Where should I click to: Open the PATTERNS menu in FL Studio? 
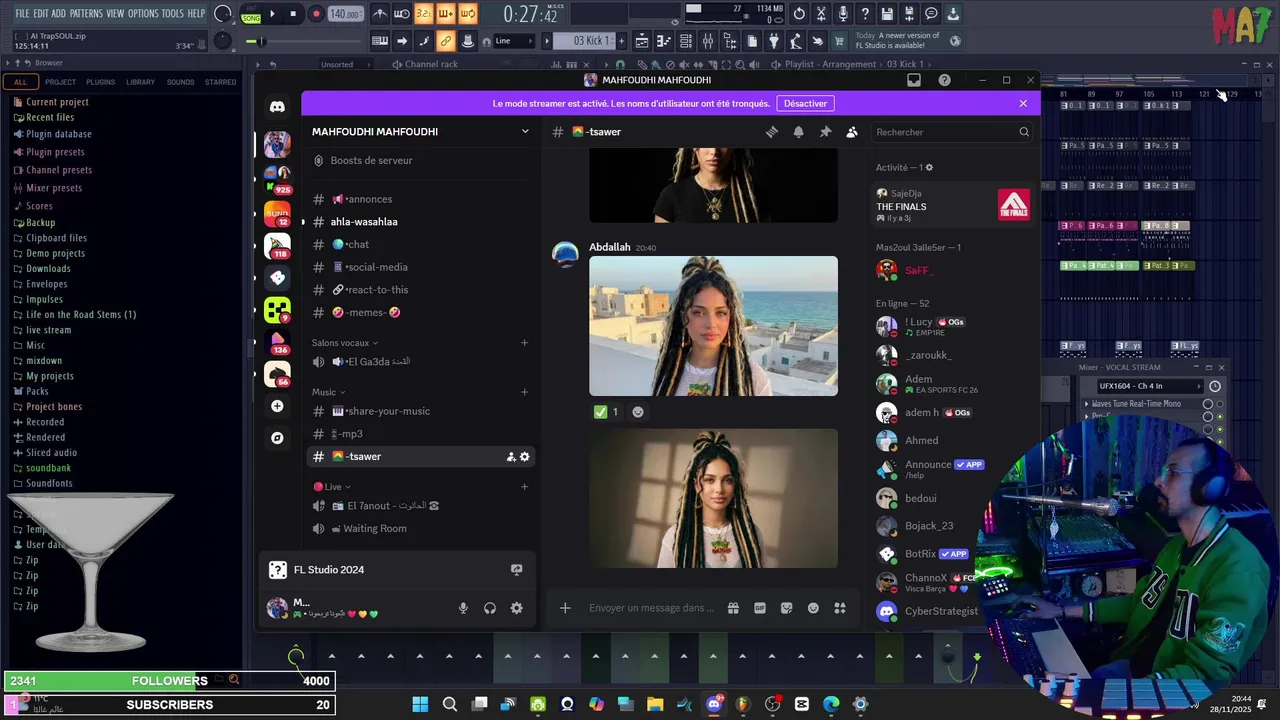point(86,14)
